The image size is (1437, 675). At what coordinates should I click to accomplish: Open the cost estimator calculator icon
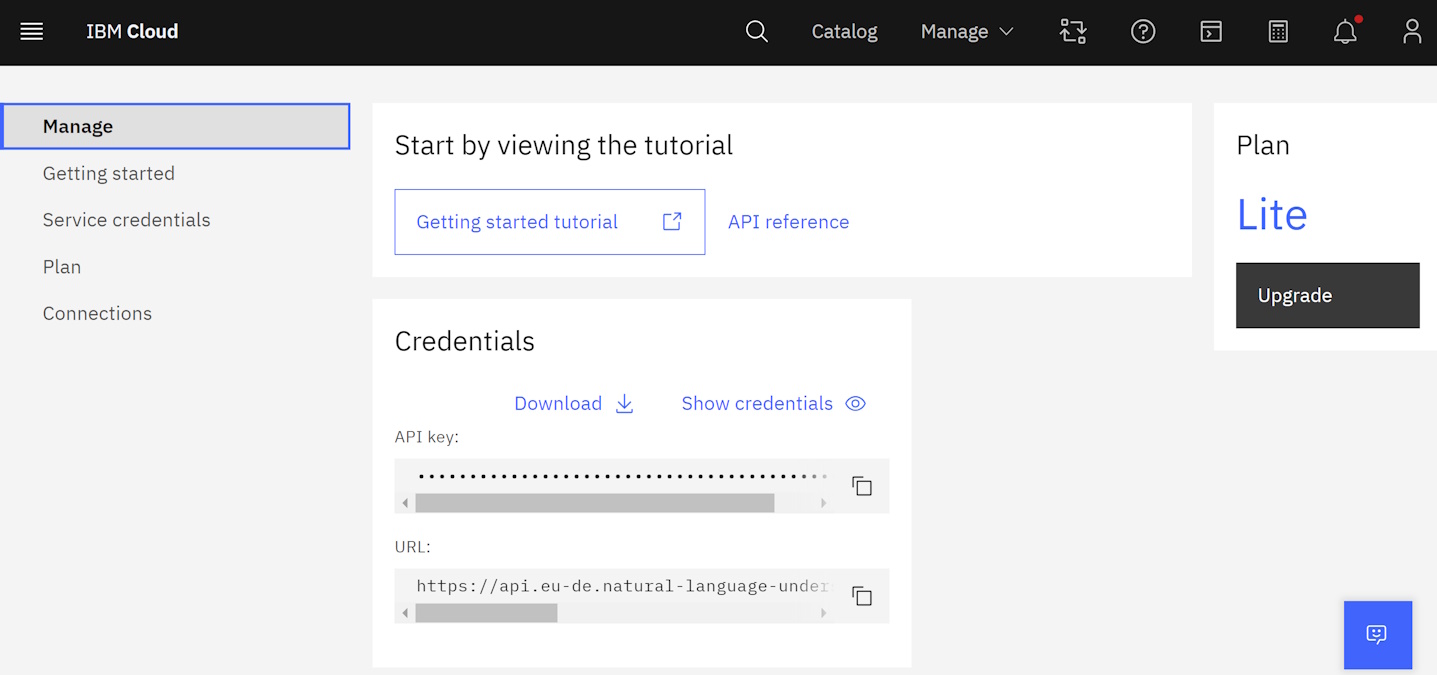(x=1278, y=32)
